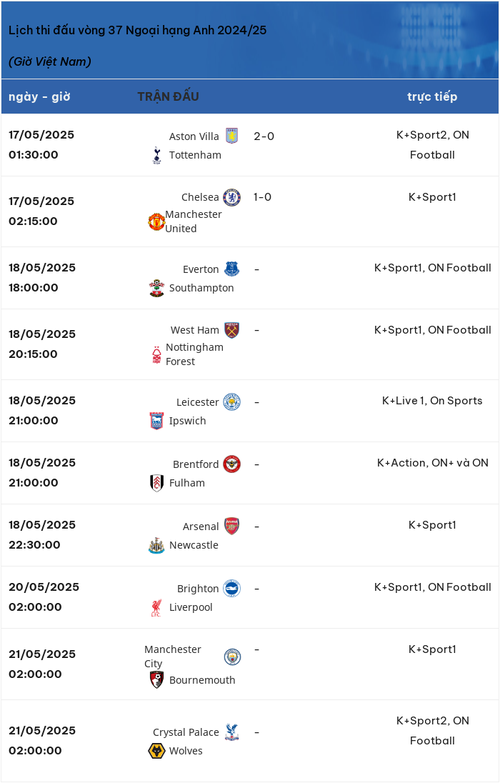500x783 pixels.
Task: Click the Tottenham club crest
Action: [x=157, y=155]
